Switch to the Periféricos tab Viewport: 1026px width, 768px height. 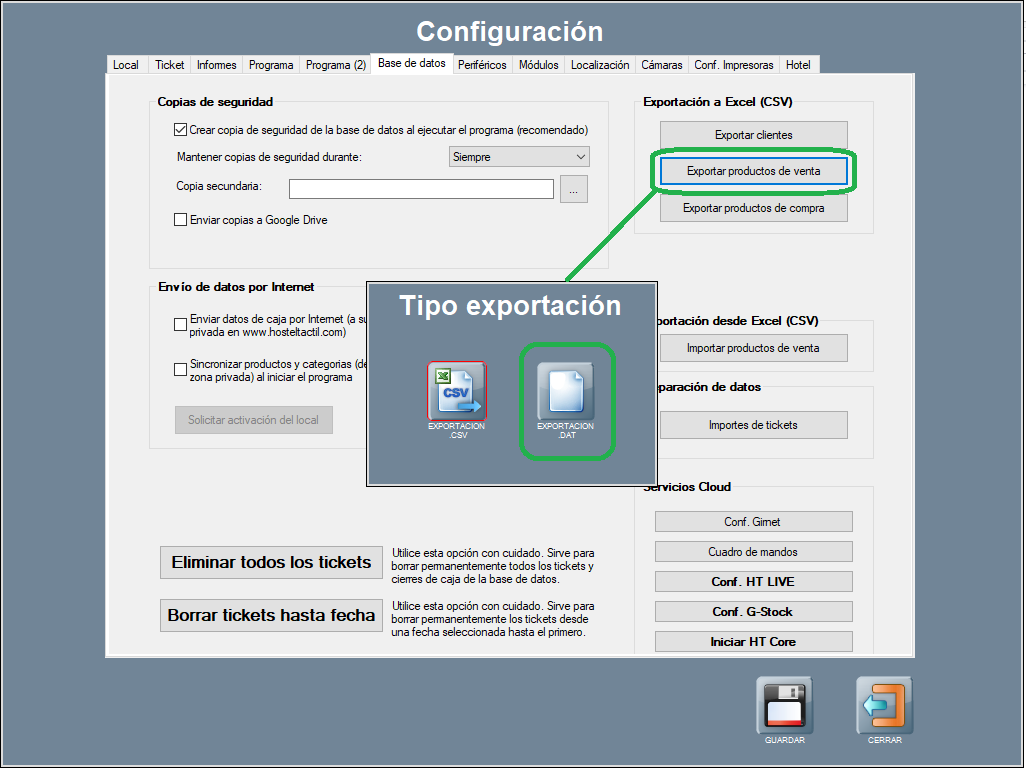[482, 65]
